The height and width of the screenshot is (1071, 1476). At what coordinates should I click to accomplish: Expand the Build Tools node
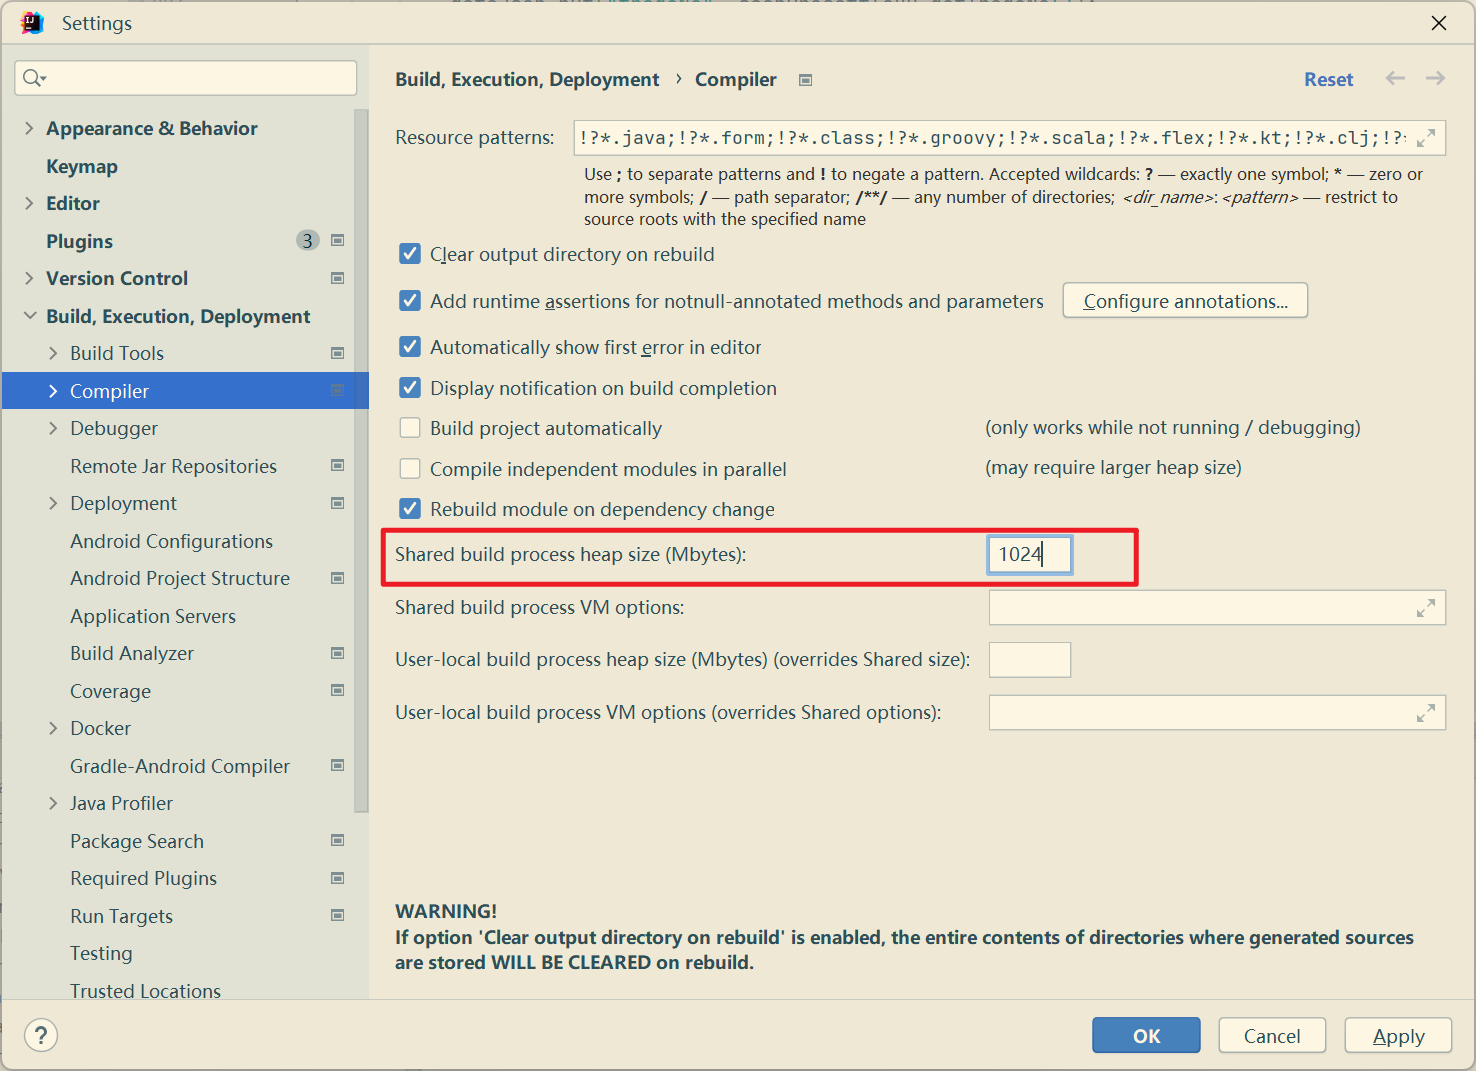53,353
